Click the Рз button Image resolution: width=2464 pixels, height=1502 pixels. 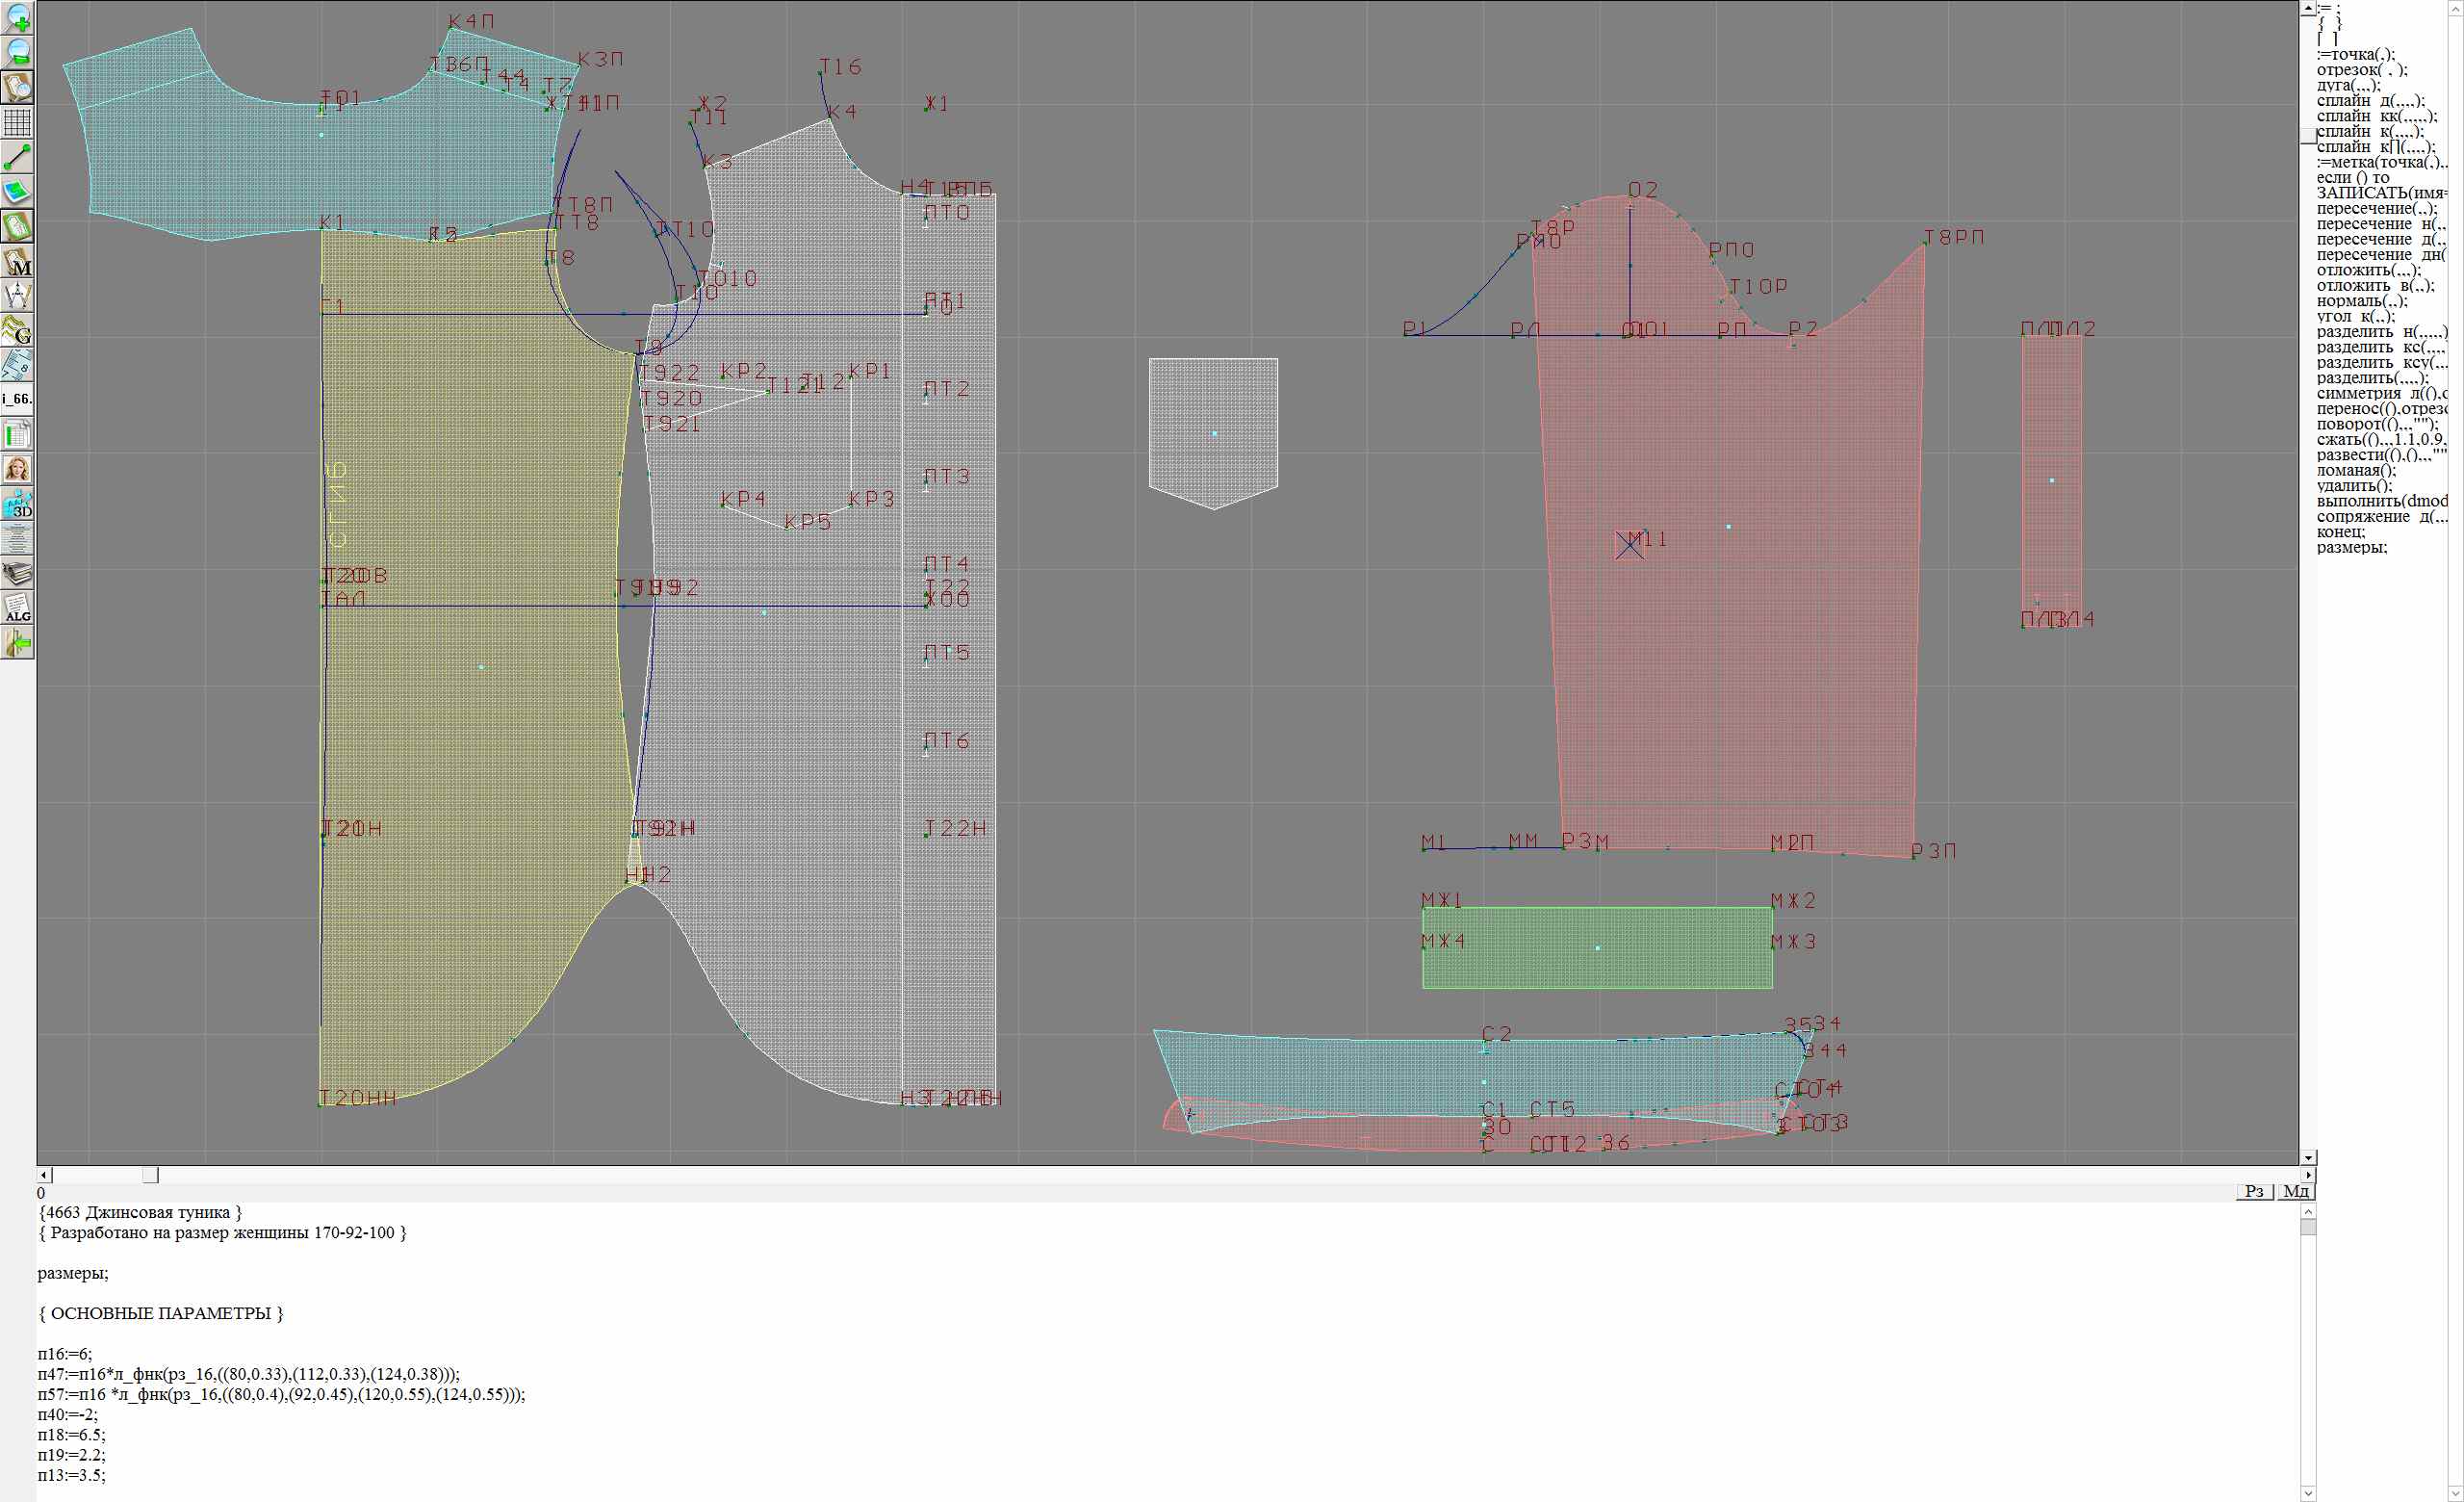[x=2254, y=1191]
